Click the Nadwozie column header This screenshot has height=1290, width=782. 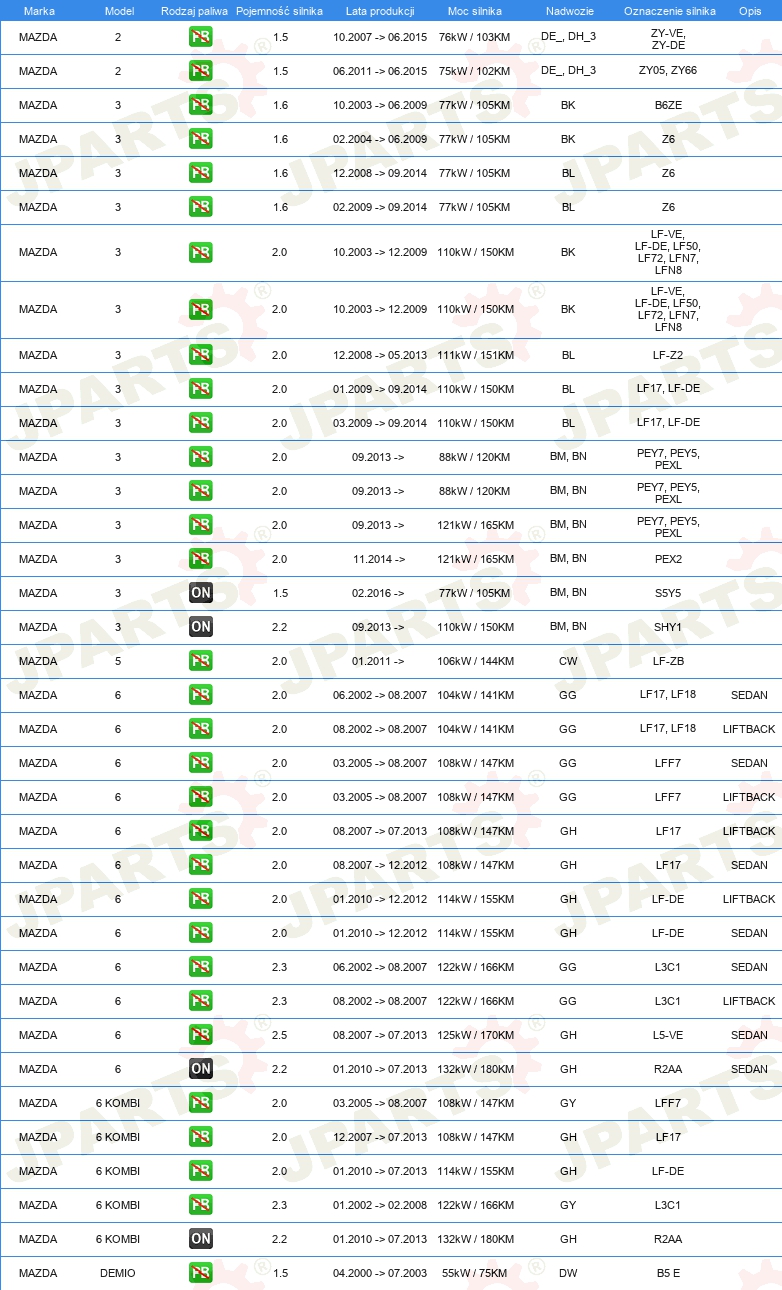click(x=569, y=10)
